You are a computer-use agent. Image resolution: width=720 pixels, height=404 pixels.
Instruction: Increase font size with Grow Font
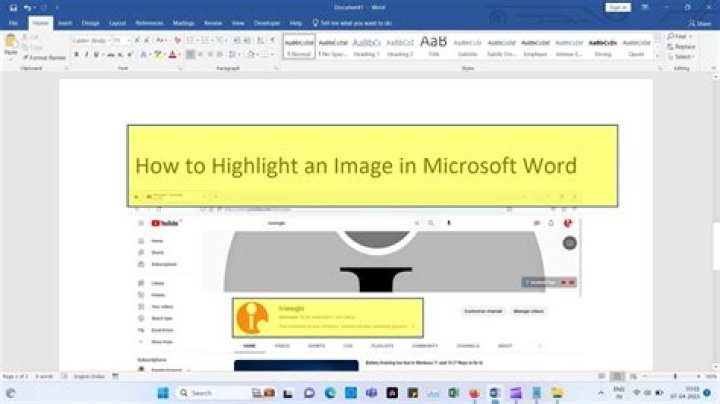click(x=137, y=40)
